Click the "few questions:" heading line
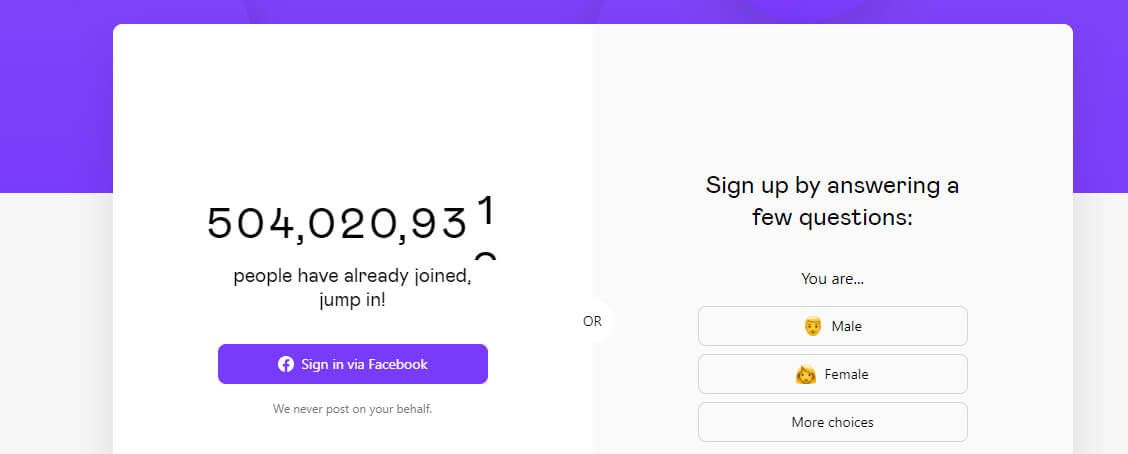 832,217
